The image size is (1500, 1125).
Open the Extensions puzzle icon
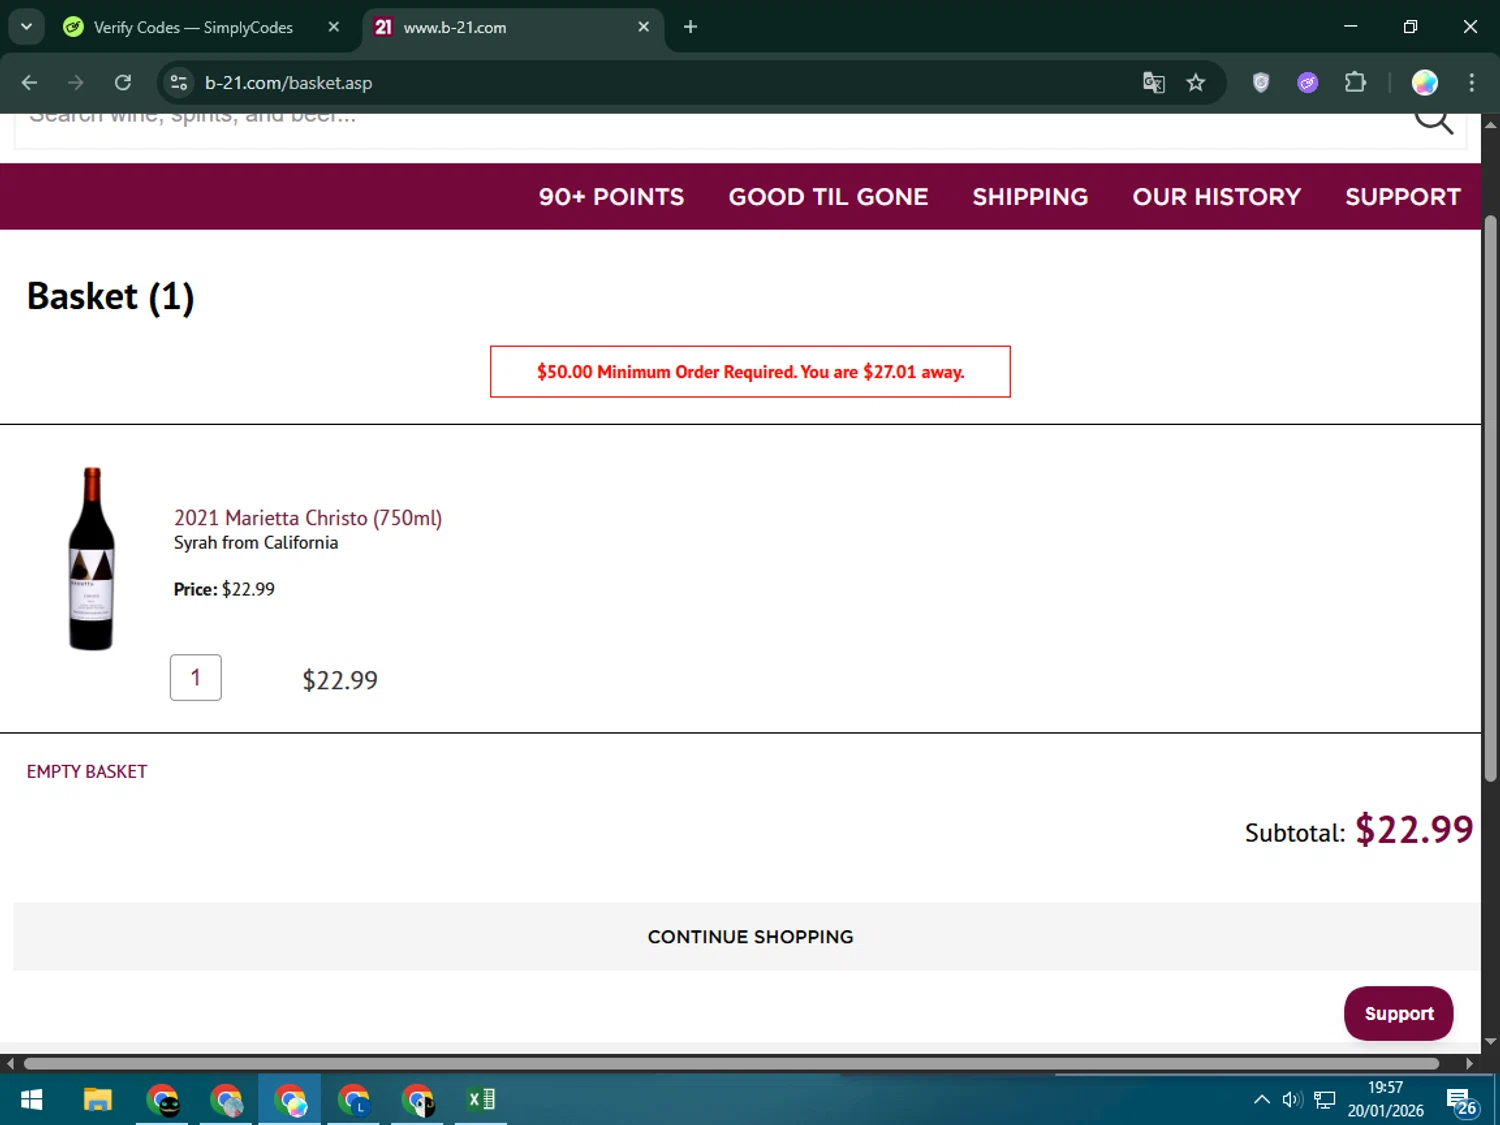[x=1355, y=83]
